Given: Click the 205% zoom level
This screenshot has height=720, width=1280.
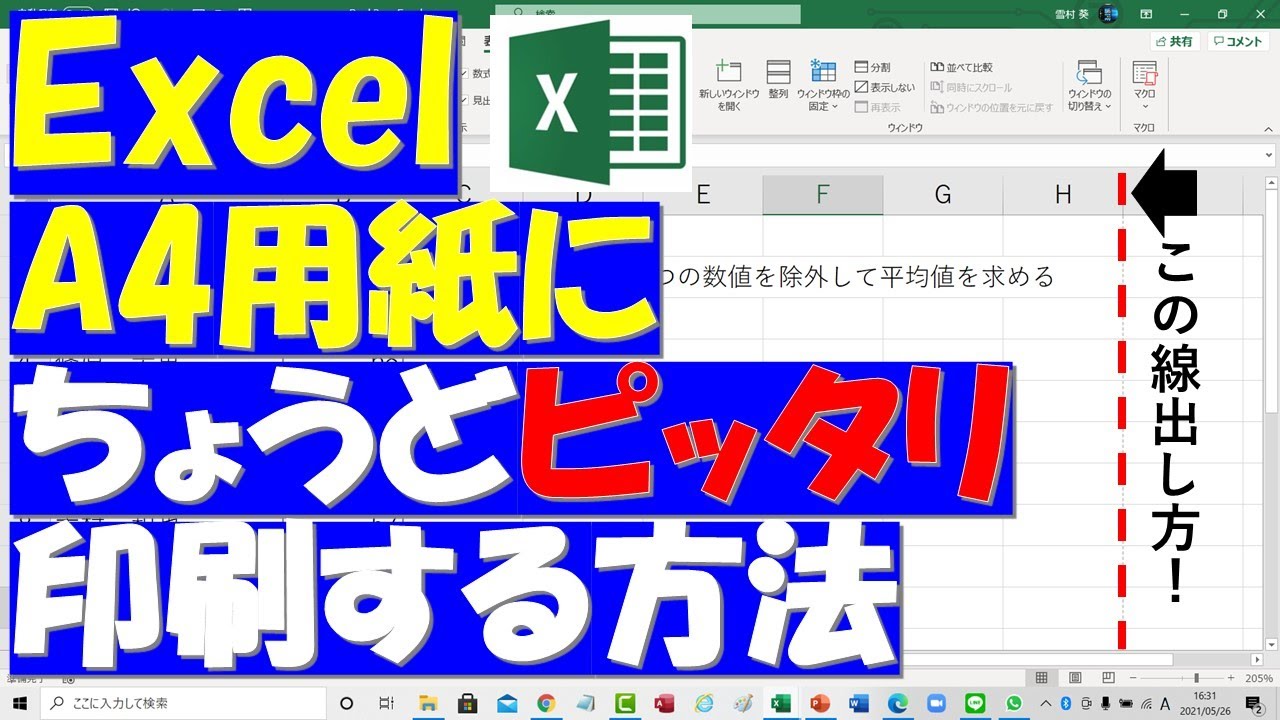Looking at the screenshot, I should [1259, 678].
